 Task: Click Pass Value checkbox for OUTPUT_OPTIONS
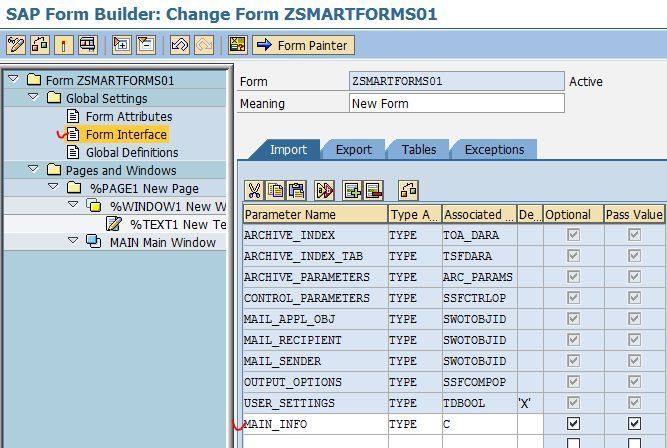[634, 382]
